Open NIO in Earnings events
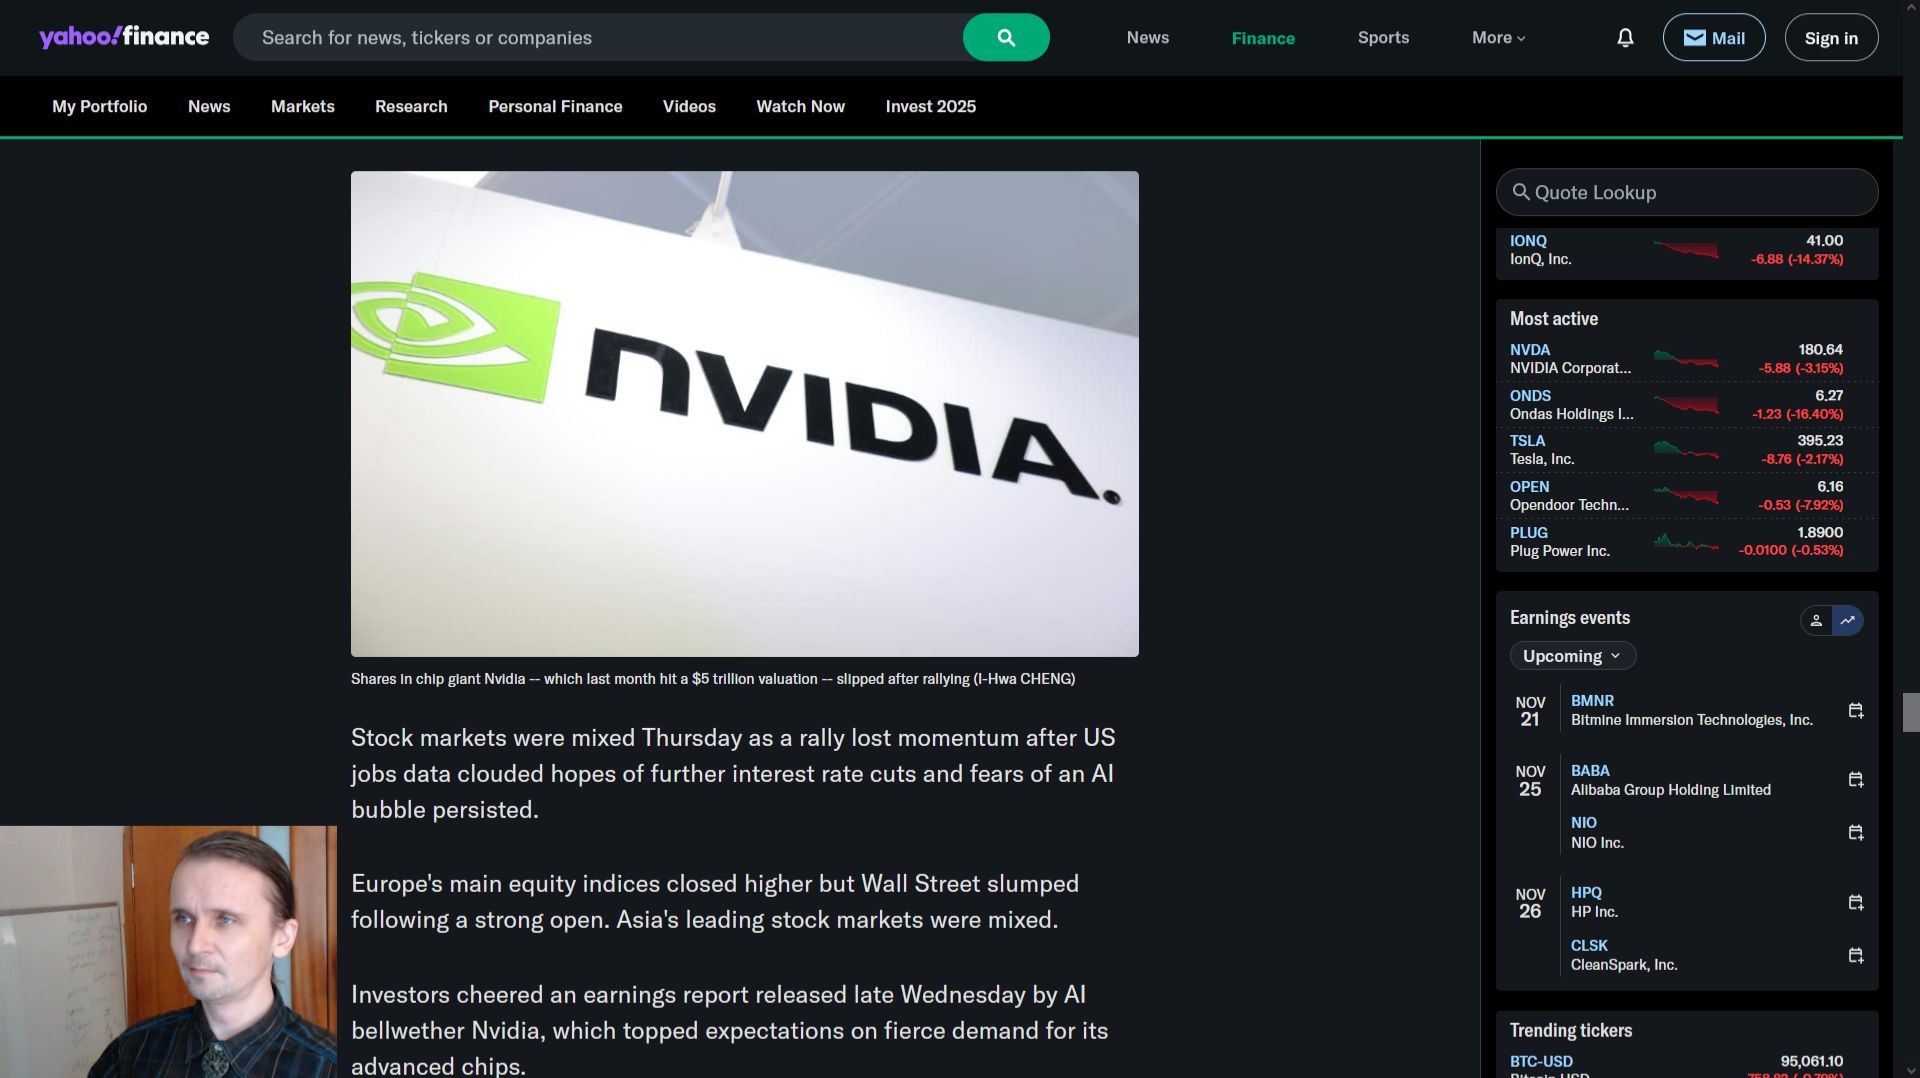 pos(1584,823)
